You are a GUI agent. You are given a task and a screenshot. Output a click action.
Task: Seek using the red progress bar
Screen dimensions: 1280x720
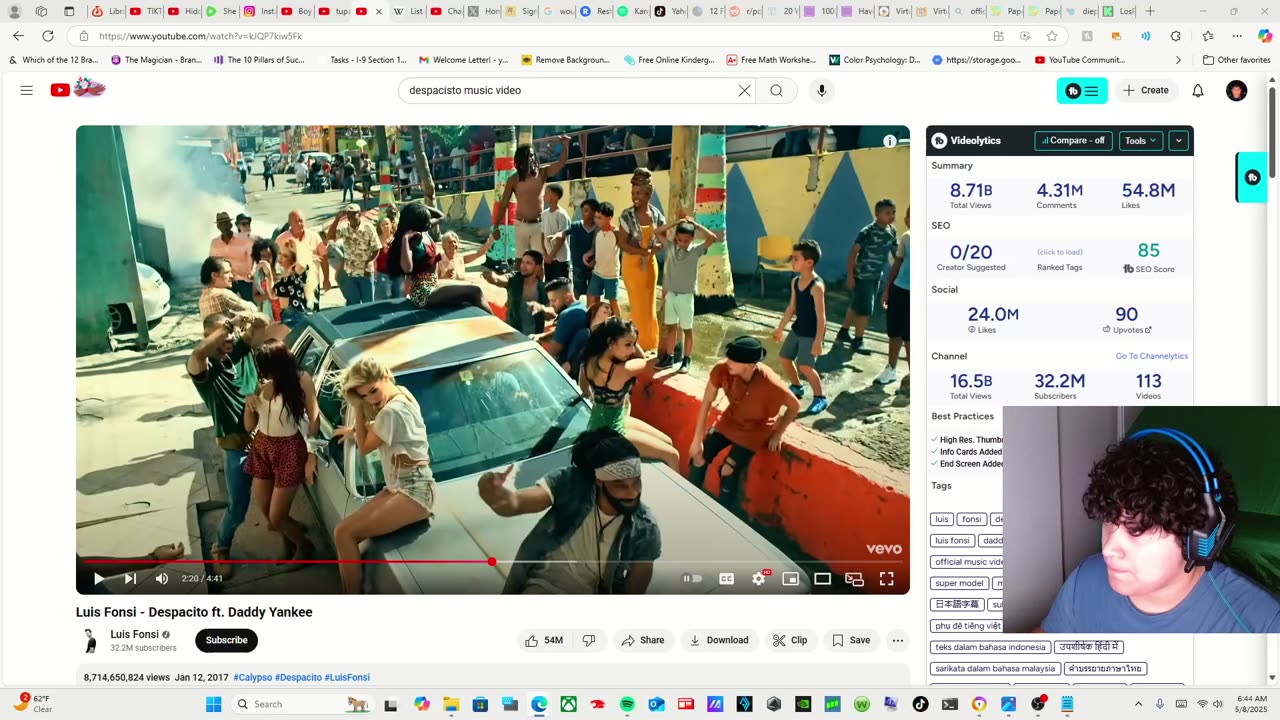pyautogui.click(x=493, y=561)
